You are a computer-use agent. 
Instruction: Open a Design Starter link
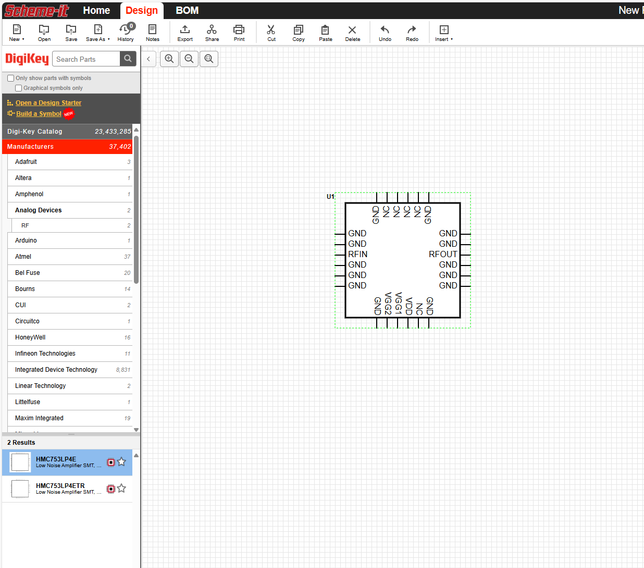(x=48, y=103)
